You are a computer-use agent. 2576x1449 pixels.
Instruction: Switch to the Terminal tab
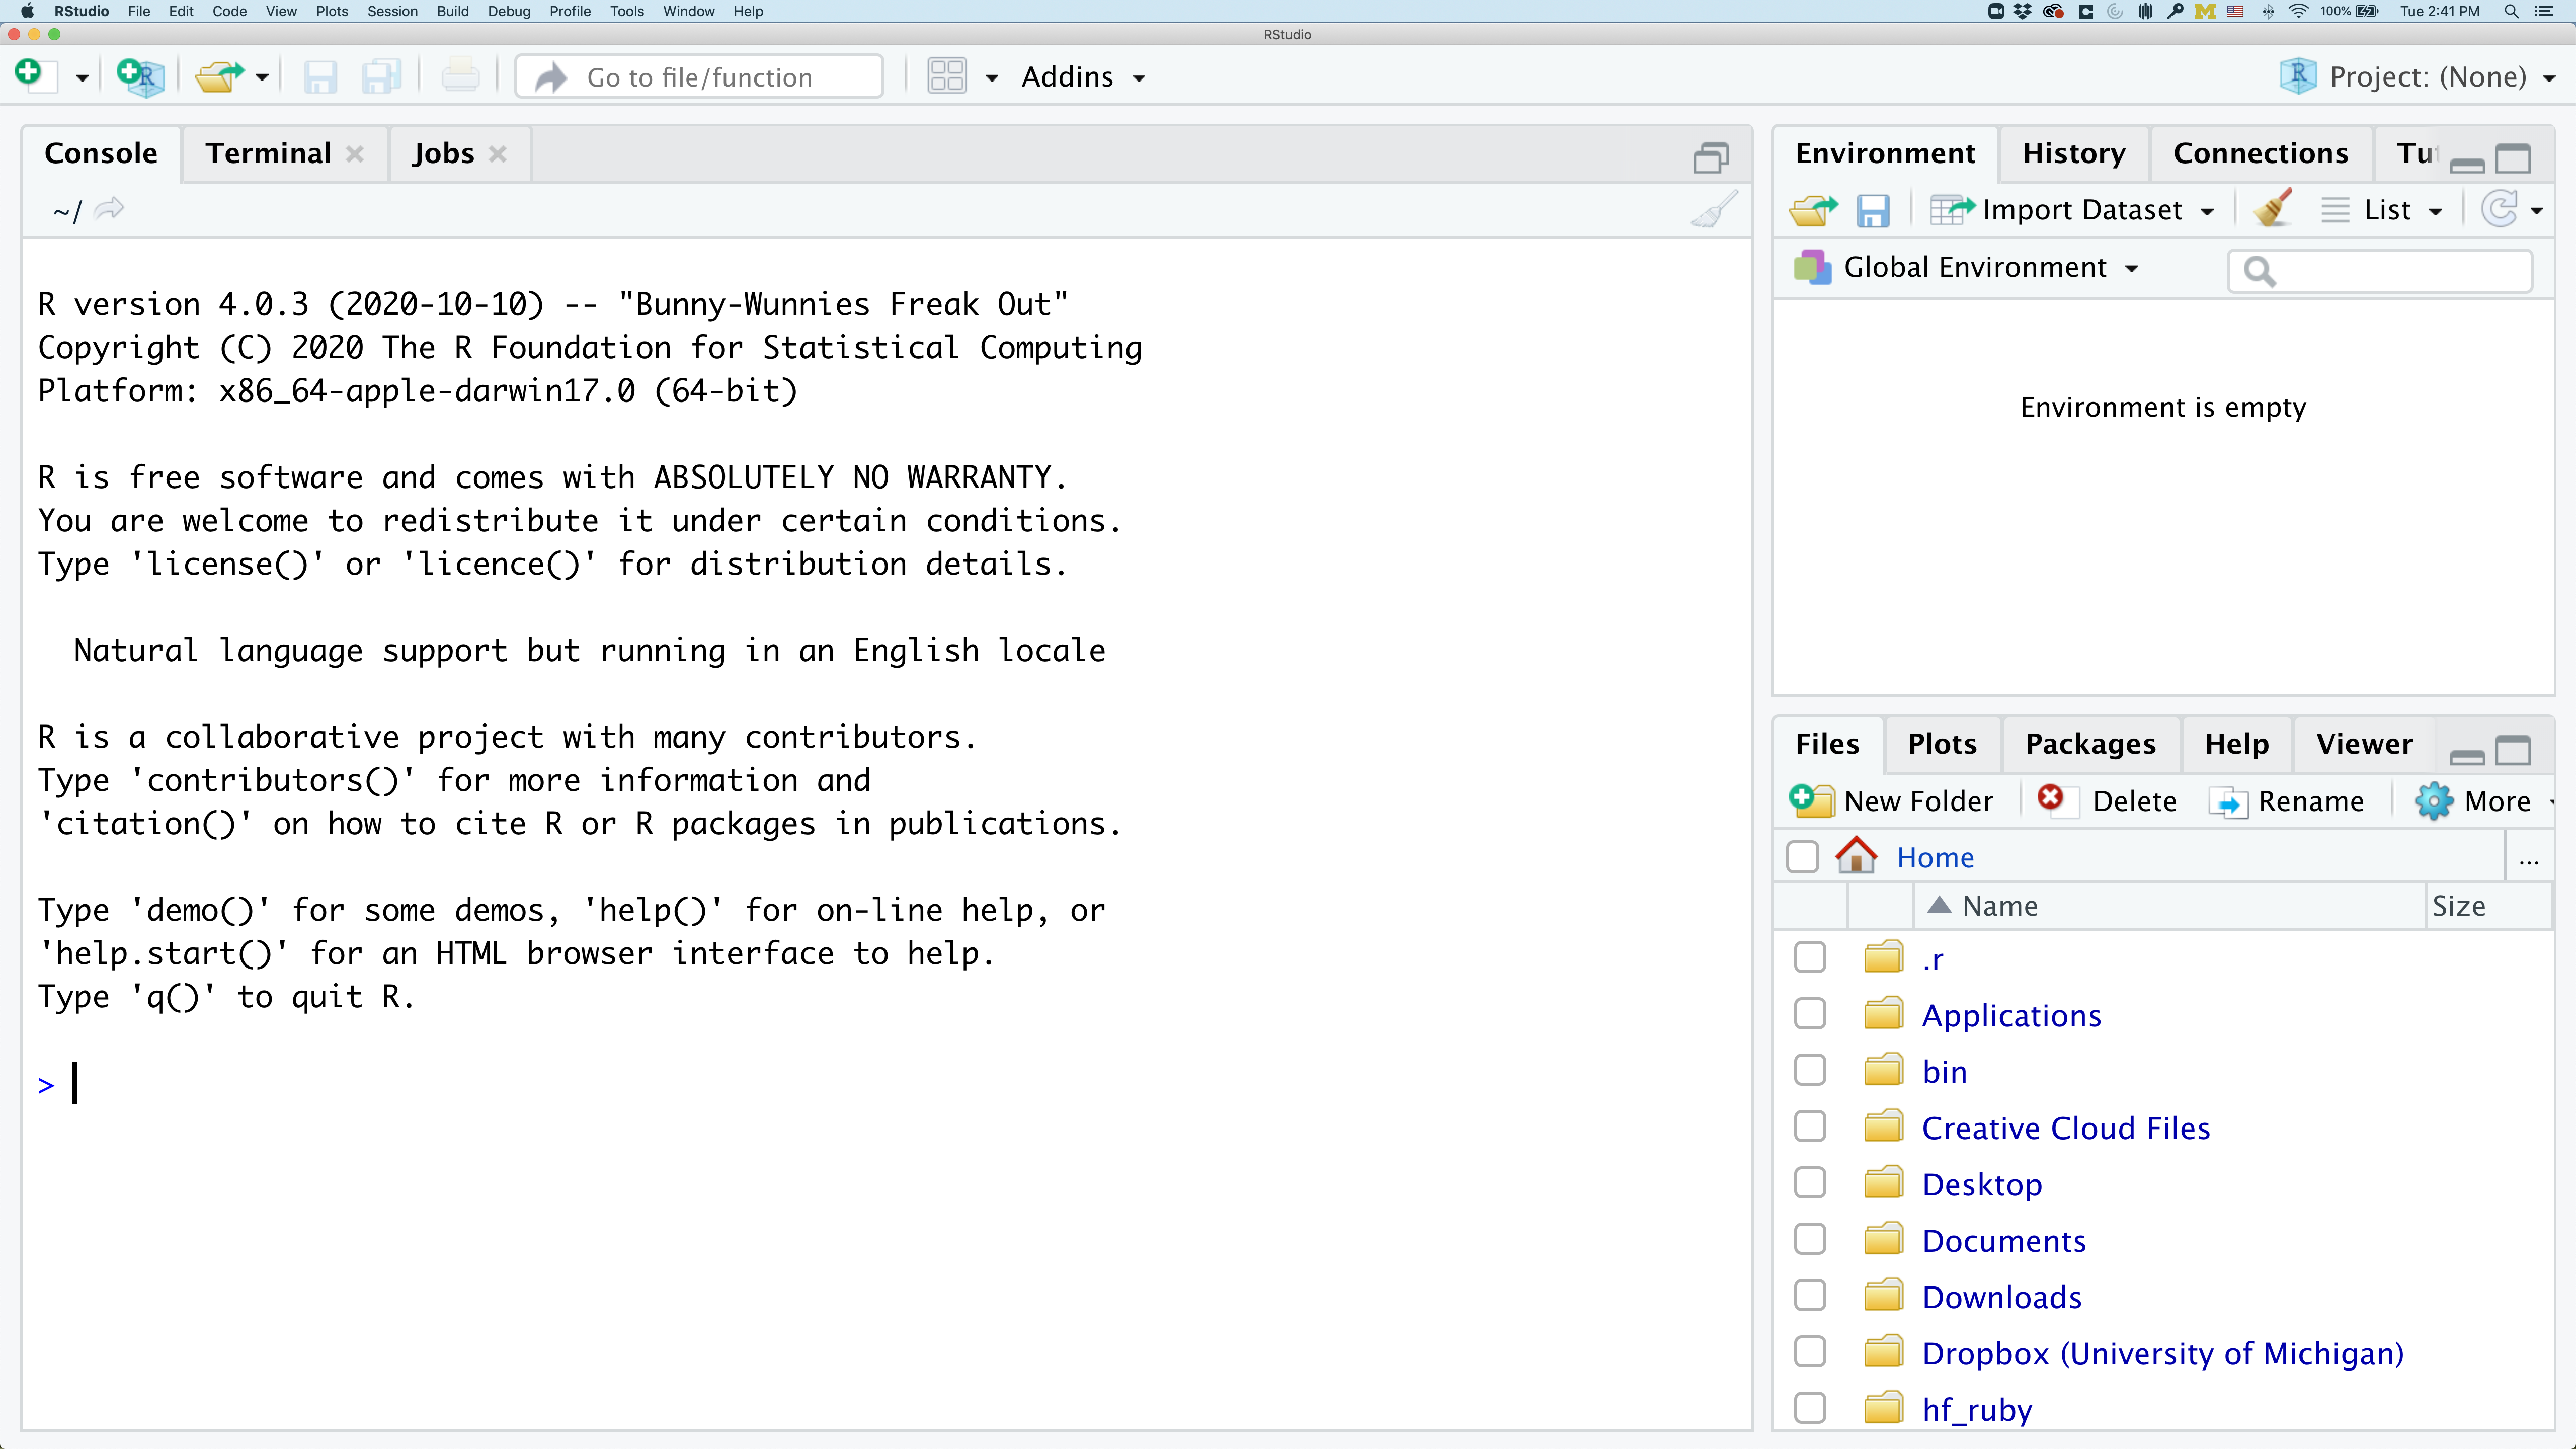268,153
